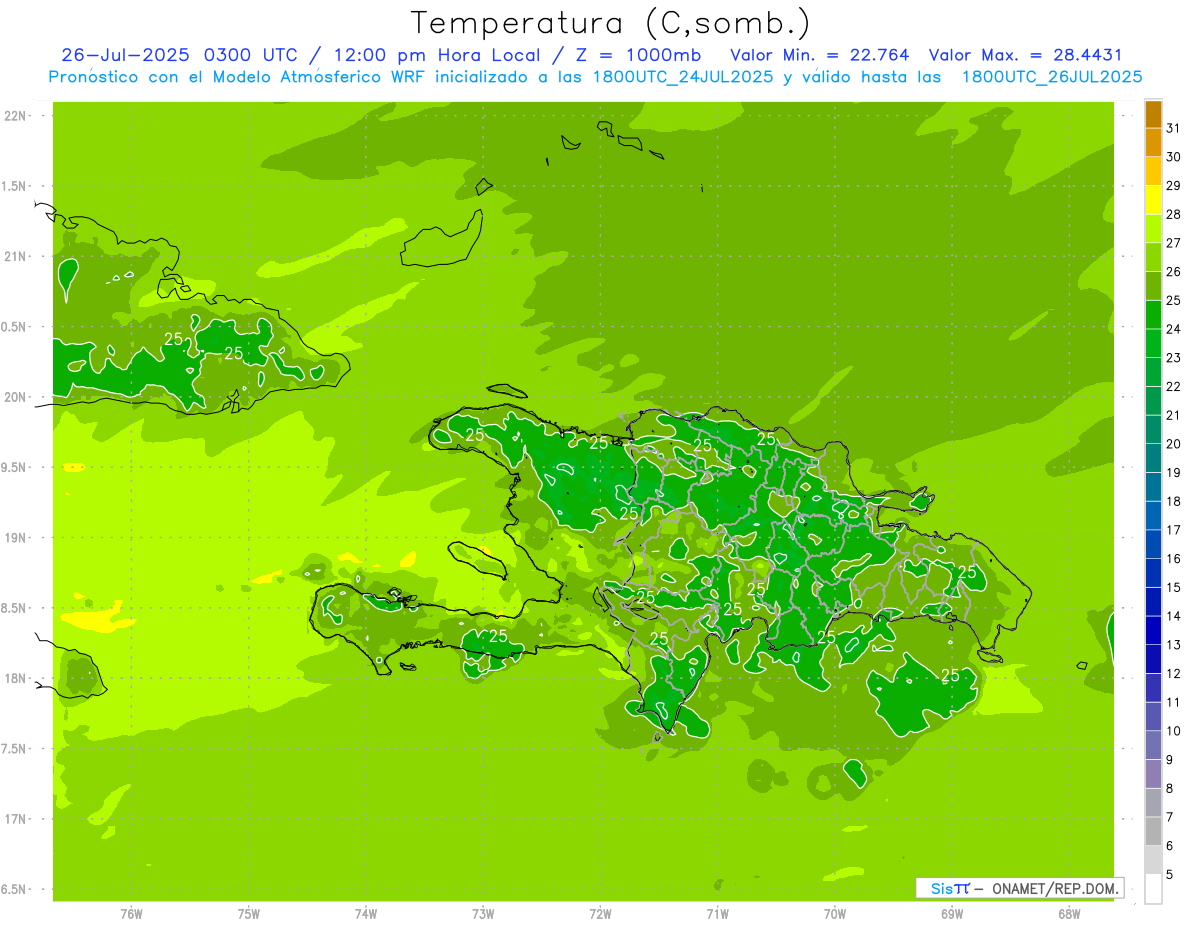Select the 20N latitude axis label
The height and width of the screenshot is (927, 1200).
click(x=15, y=397)
